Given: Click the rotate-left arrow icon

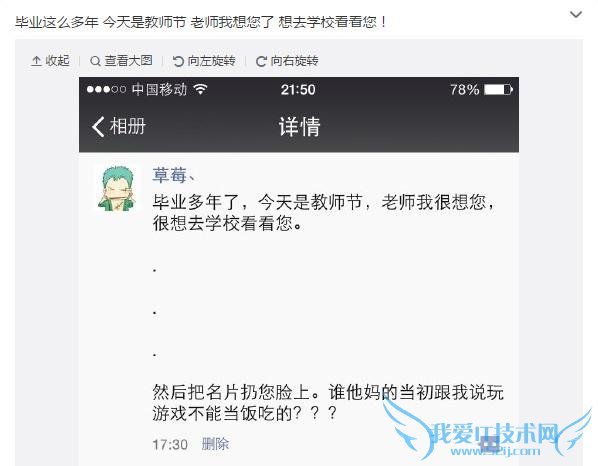Looking at the screenshot, I should click(178, 61).
